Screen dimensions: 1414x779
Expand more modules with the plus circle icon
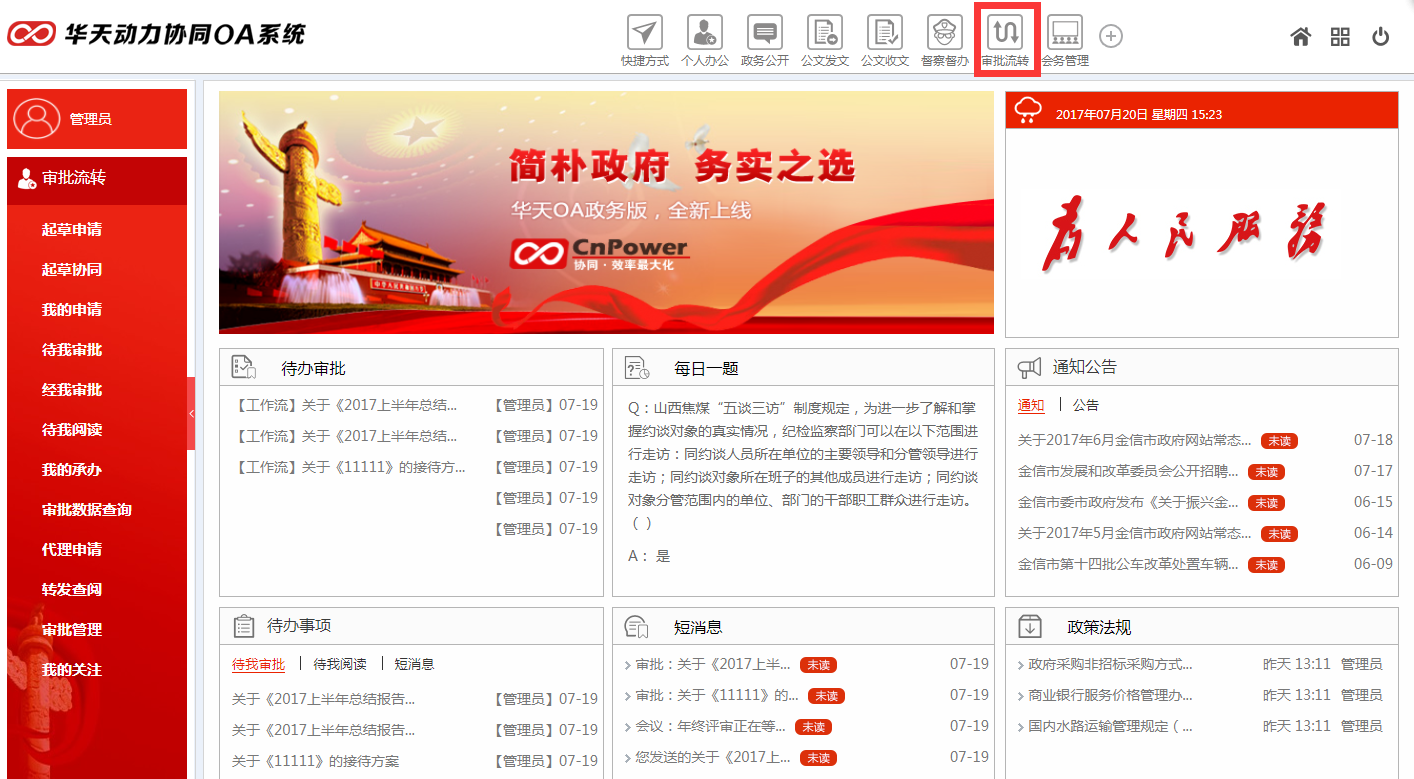1110,36
